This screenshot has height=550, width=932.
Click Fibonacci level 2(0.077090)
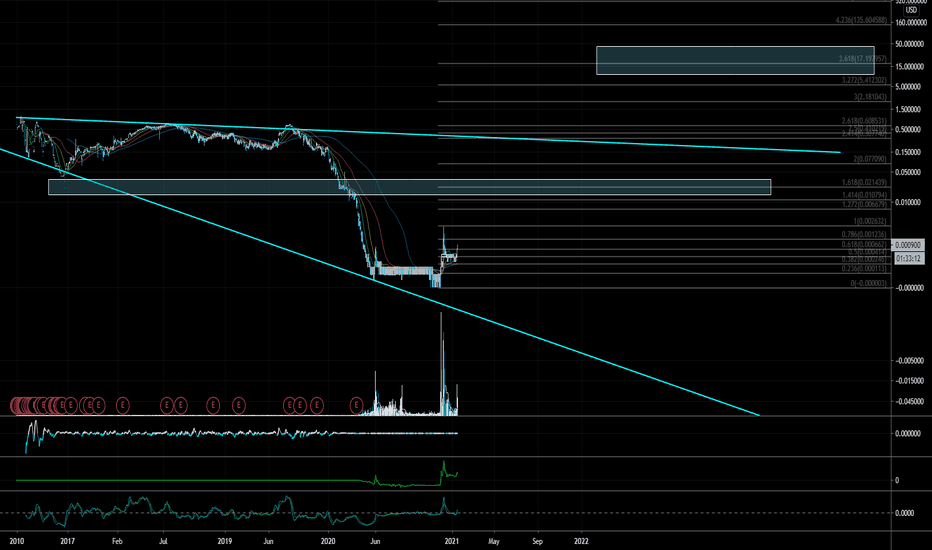pyautogui.click(x=870, y=159)
